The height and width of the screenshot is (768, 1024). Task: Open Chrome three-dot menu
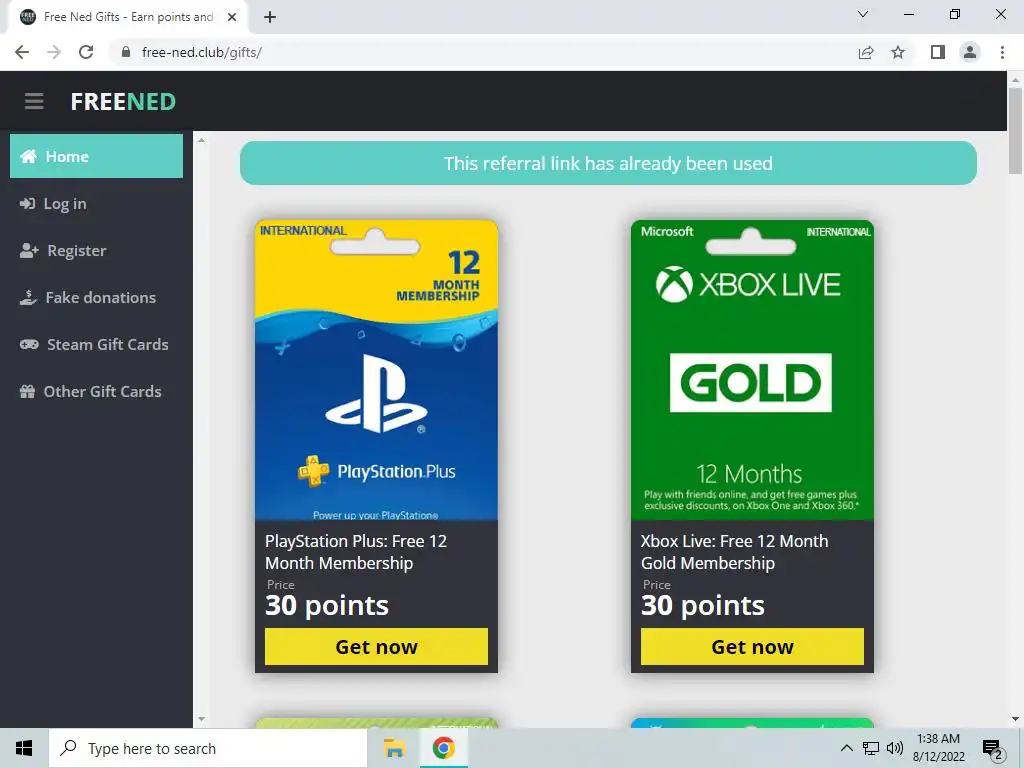(1002, 52)
